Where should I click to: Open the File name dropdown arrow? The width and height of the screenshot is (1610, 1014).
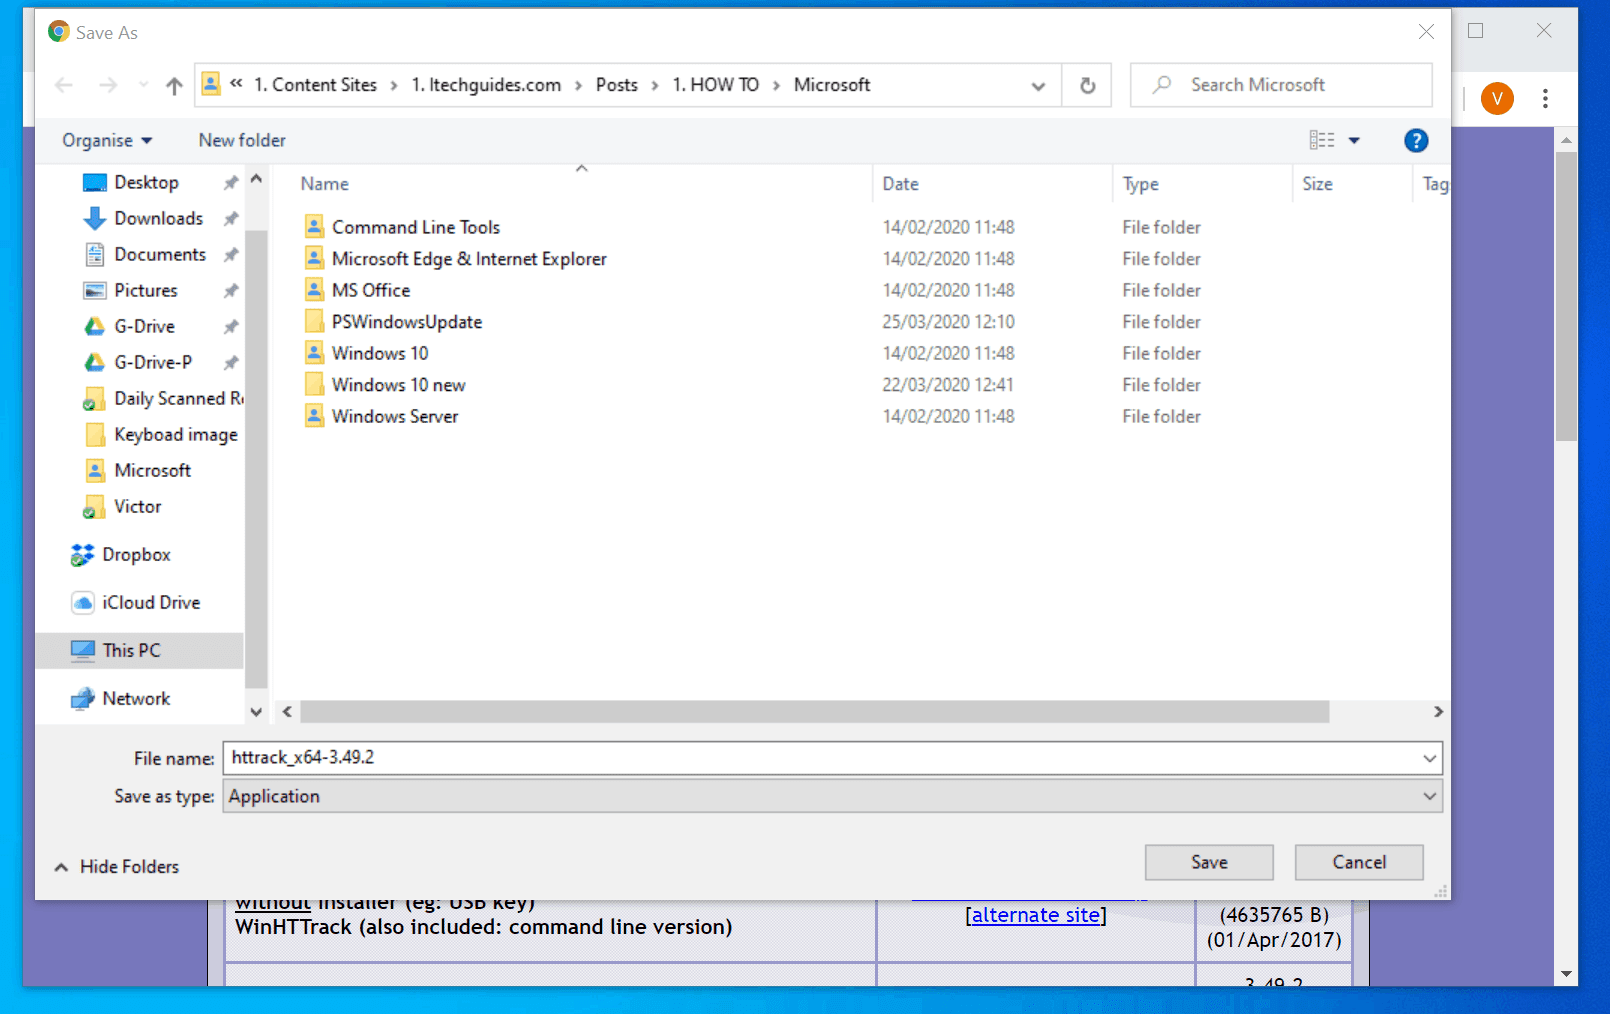(1429, 758)
